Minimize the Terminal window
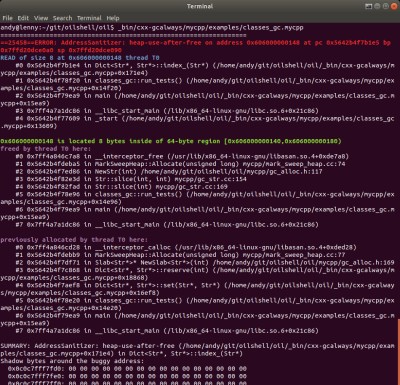The image size is (400, 385). tap(377, 6)
